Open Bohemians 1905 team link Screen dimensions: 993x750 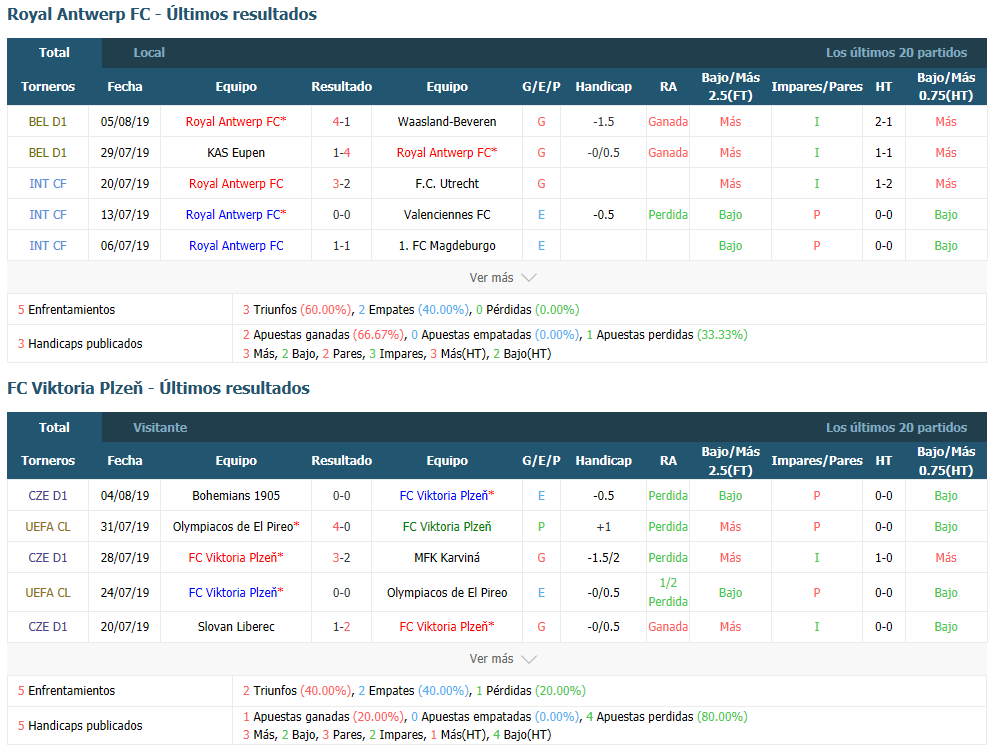(236, 496)
